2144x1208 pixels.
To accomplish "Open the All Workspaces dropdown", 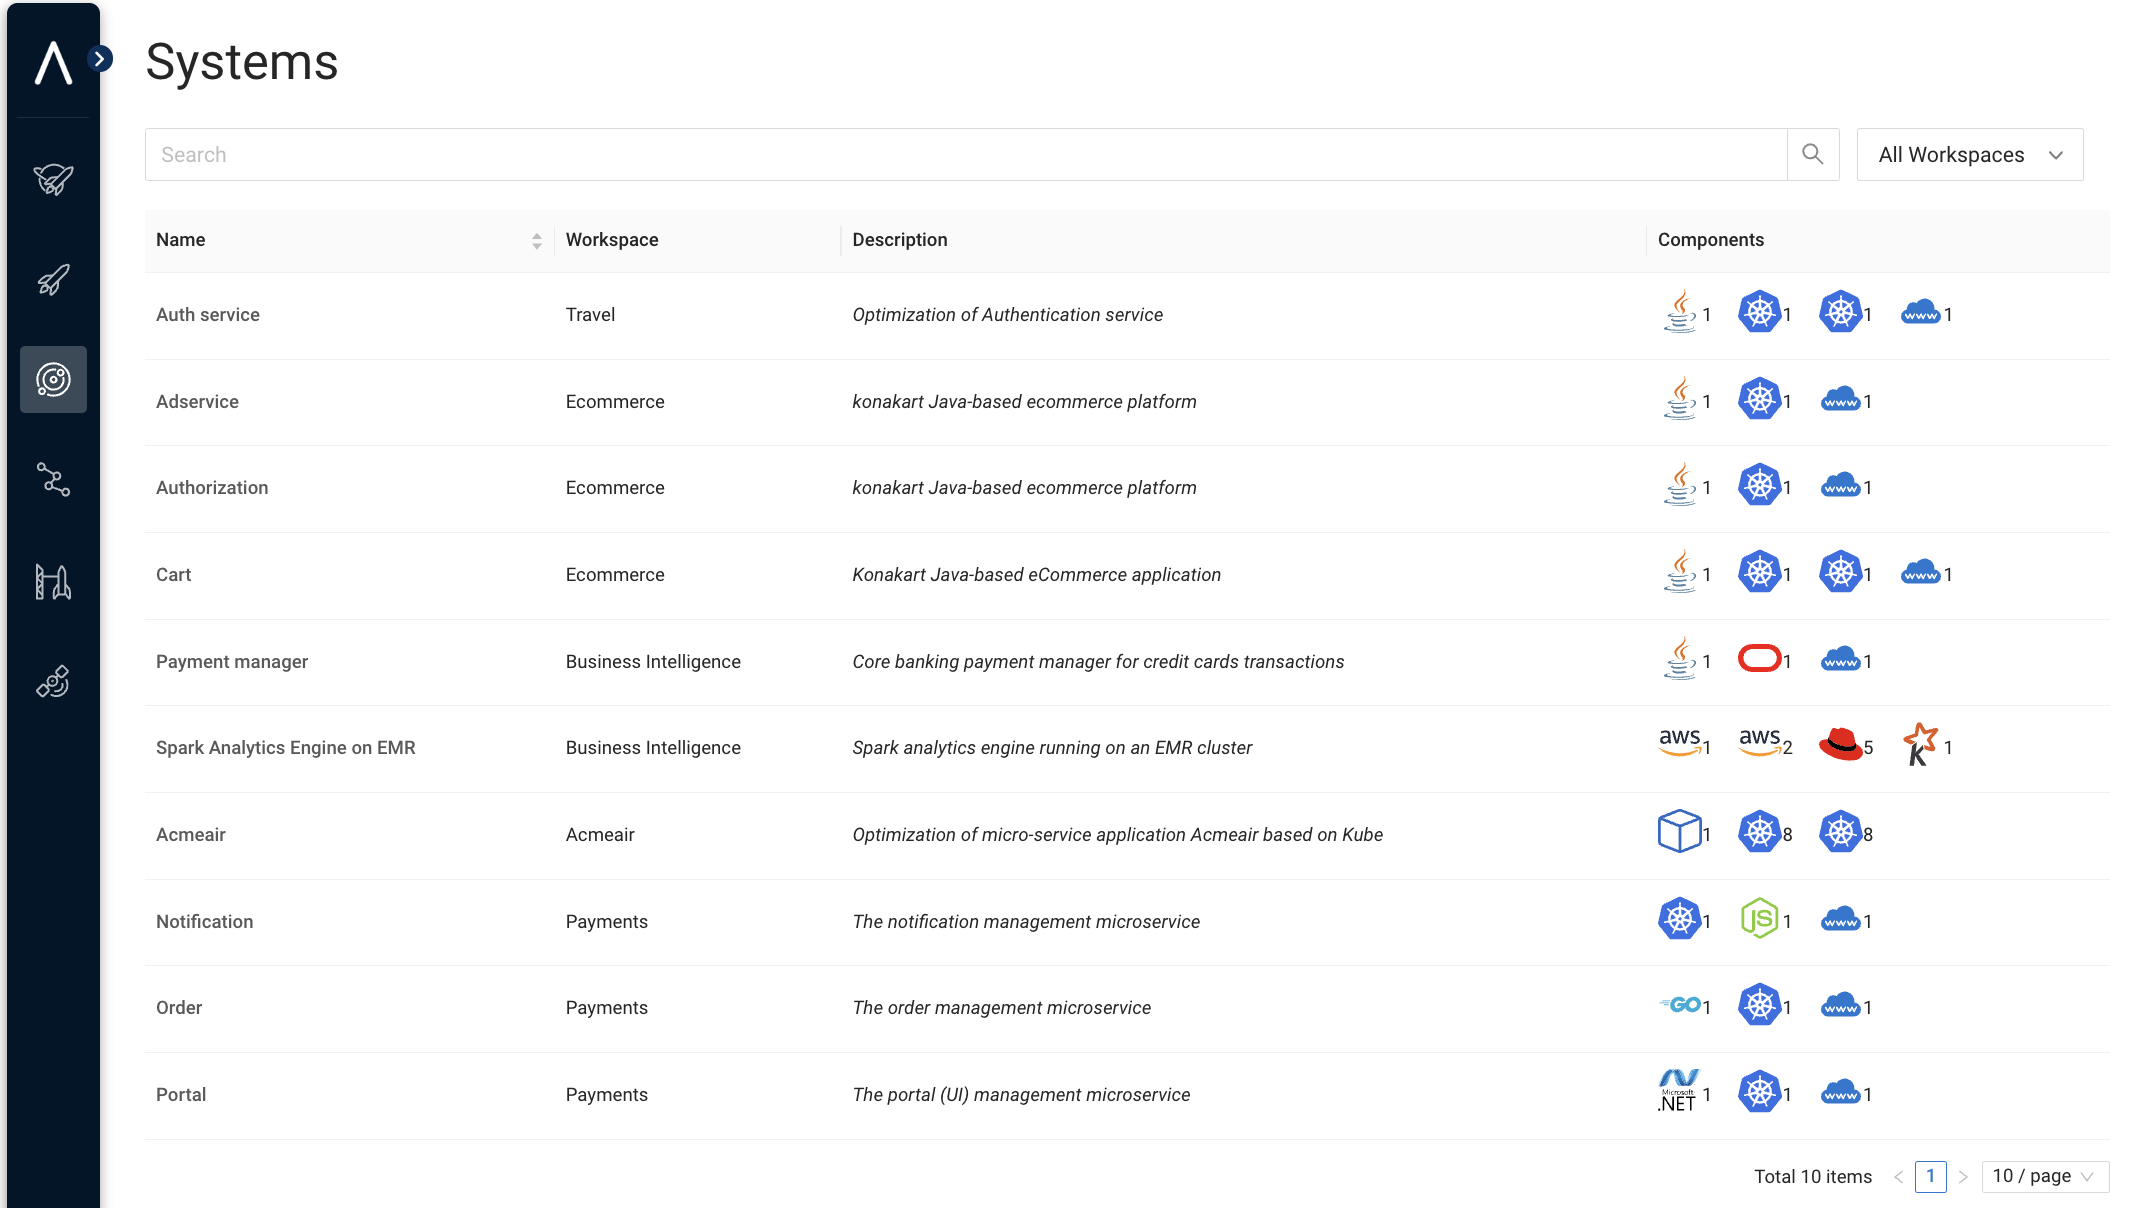I will [x=1969, y=155].
